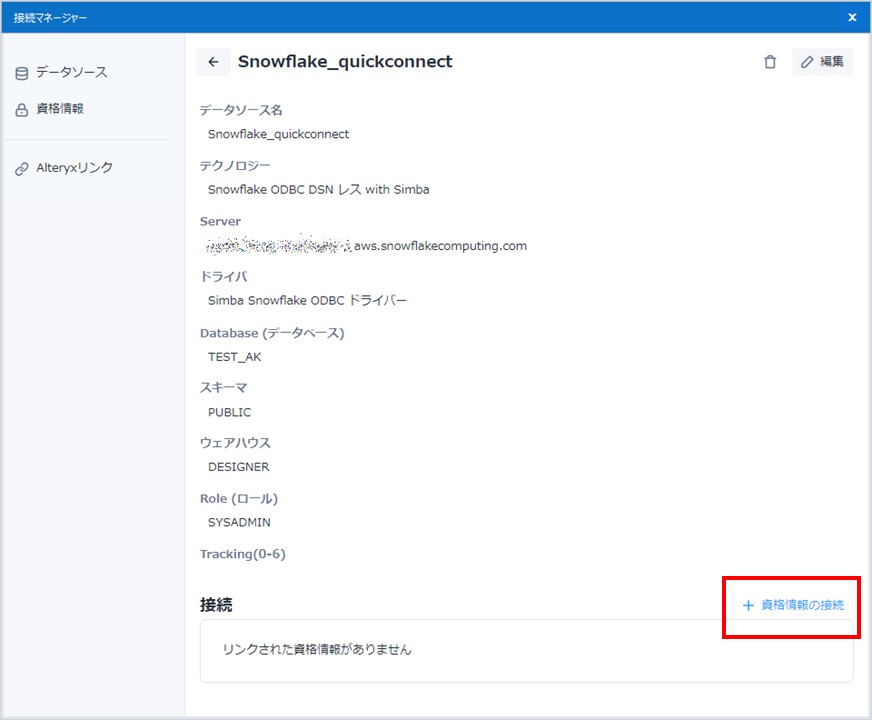Click the 接続 section heading
872x720 pixels.
point(216,605)
